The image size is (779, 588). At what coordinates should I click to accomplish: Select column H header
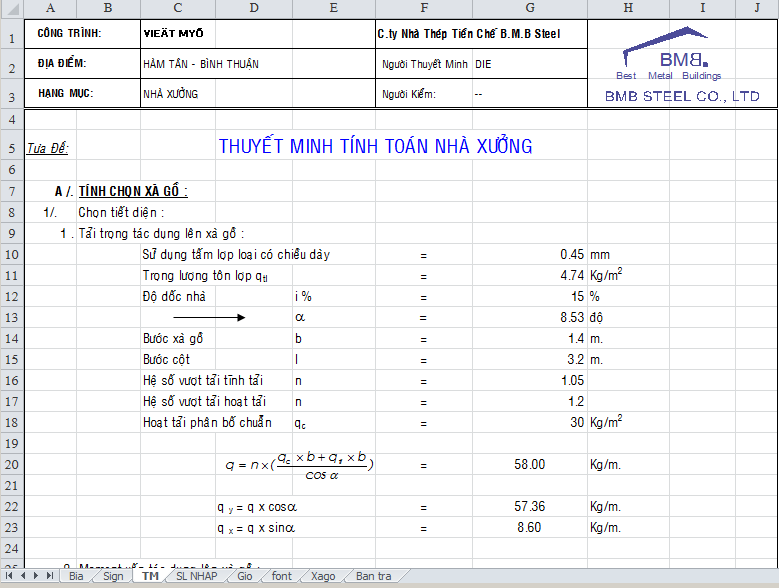click(628, 8)
